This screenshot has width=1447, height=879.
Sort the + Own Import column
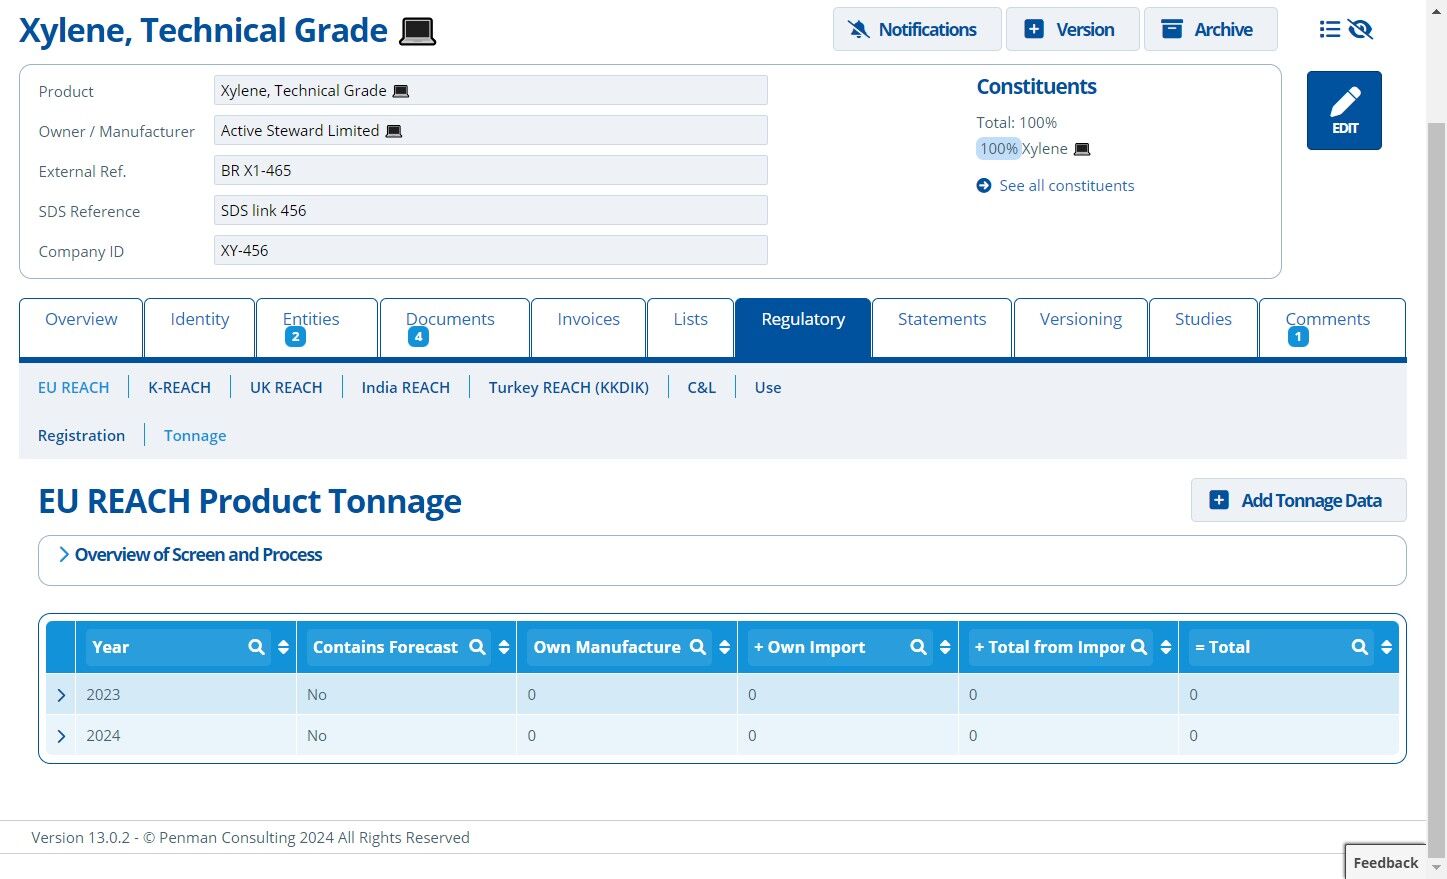click(945, 647)
